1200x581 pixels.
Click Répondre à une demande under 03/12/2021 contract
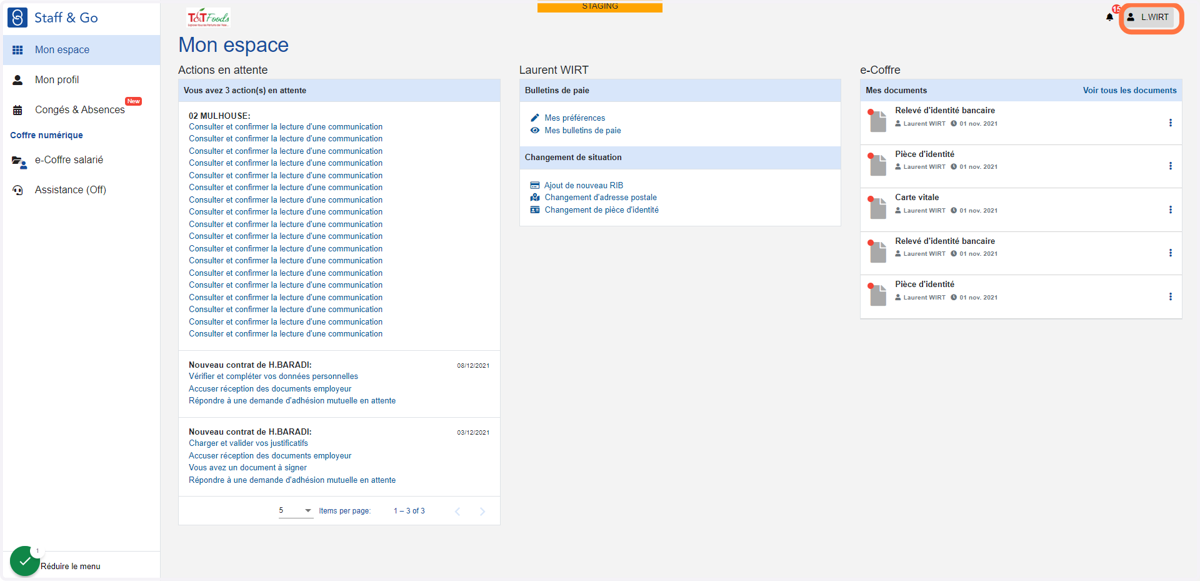coord(292,480)
